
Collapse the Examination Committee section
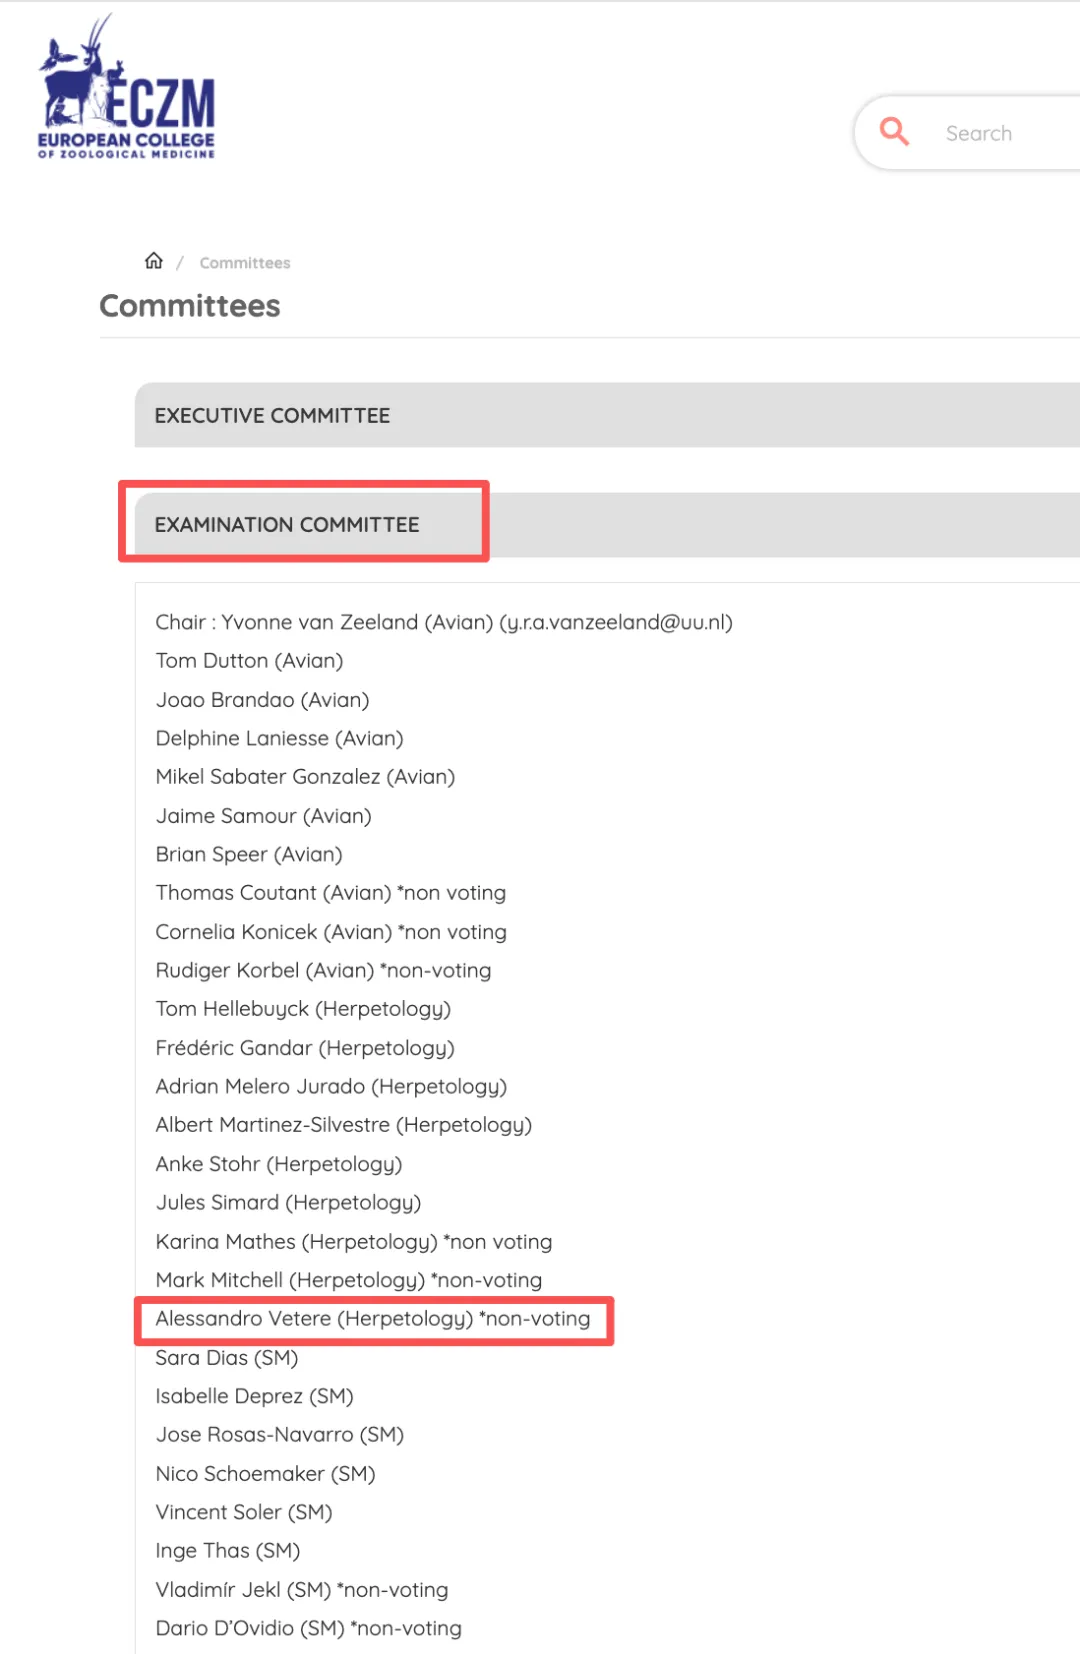pos(287,525)
